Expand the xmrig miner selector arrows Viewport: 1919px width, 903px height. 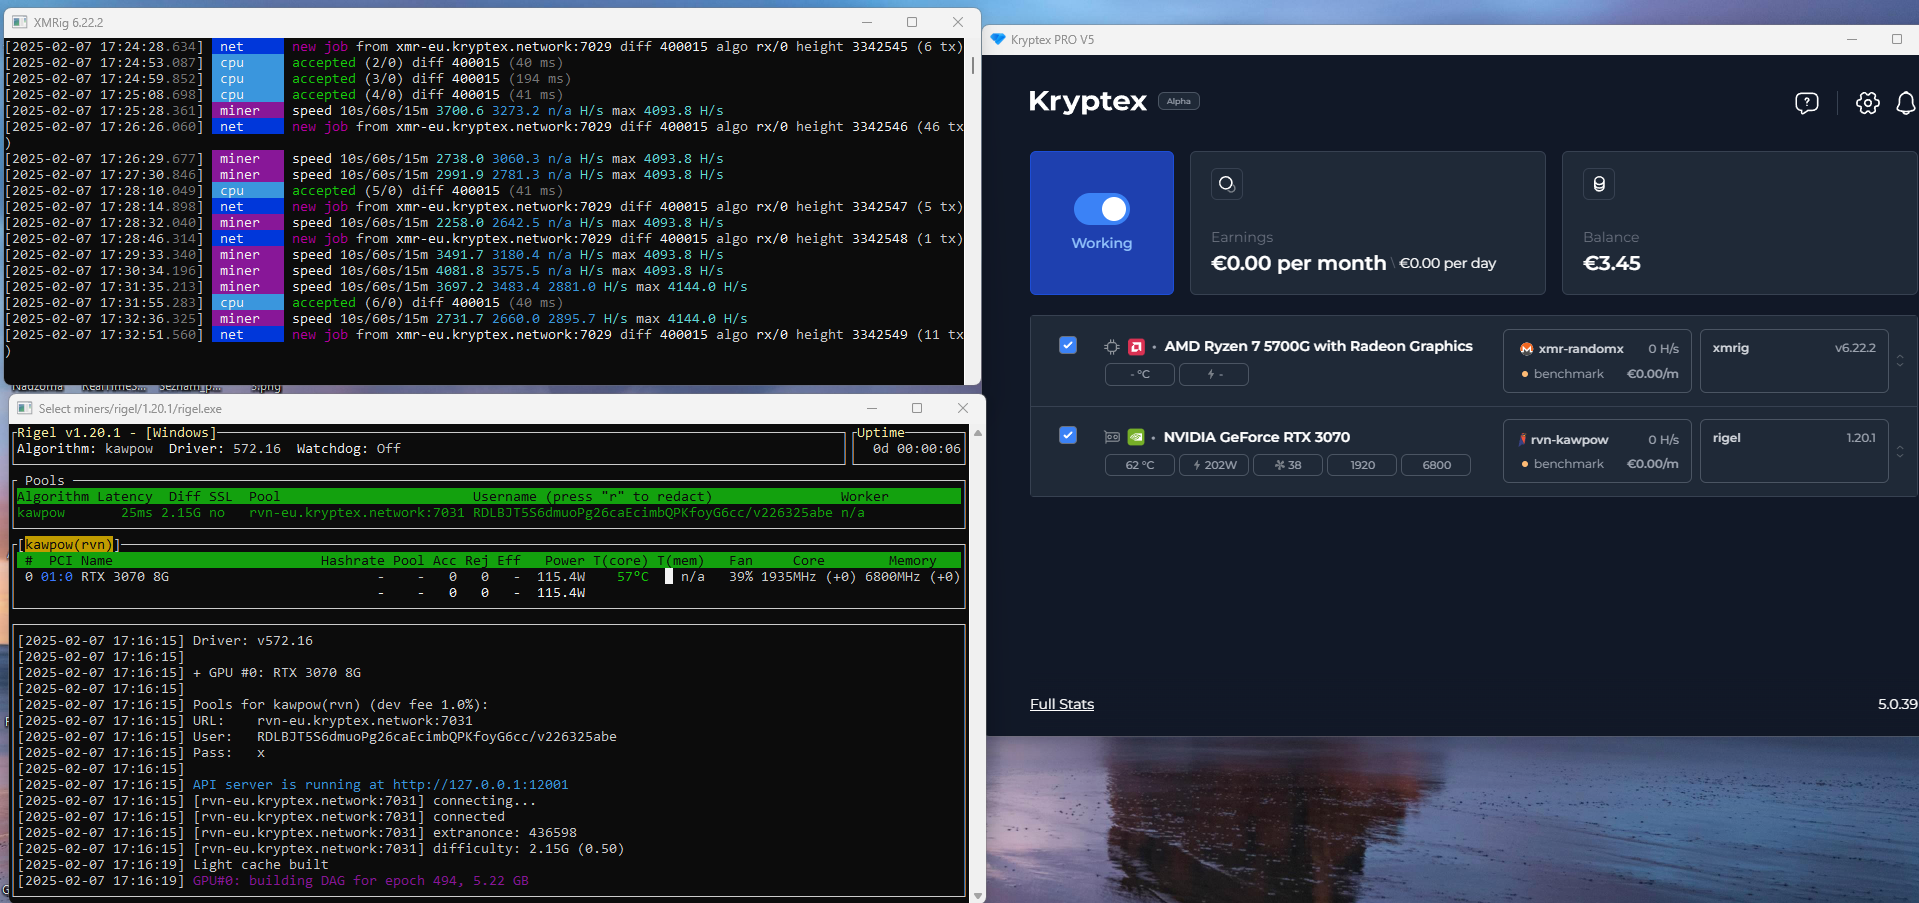pyautogui.click(x=1900, y=361)
